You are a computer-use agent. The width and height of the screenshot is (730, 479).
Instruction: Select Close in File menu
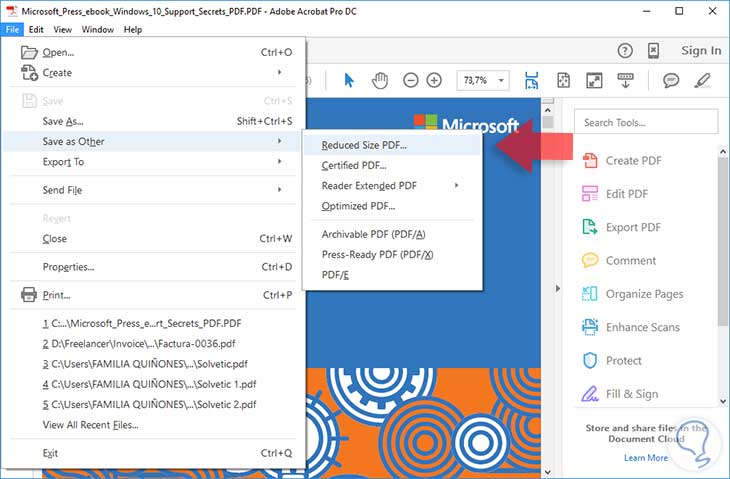coord(152,239)
